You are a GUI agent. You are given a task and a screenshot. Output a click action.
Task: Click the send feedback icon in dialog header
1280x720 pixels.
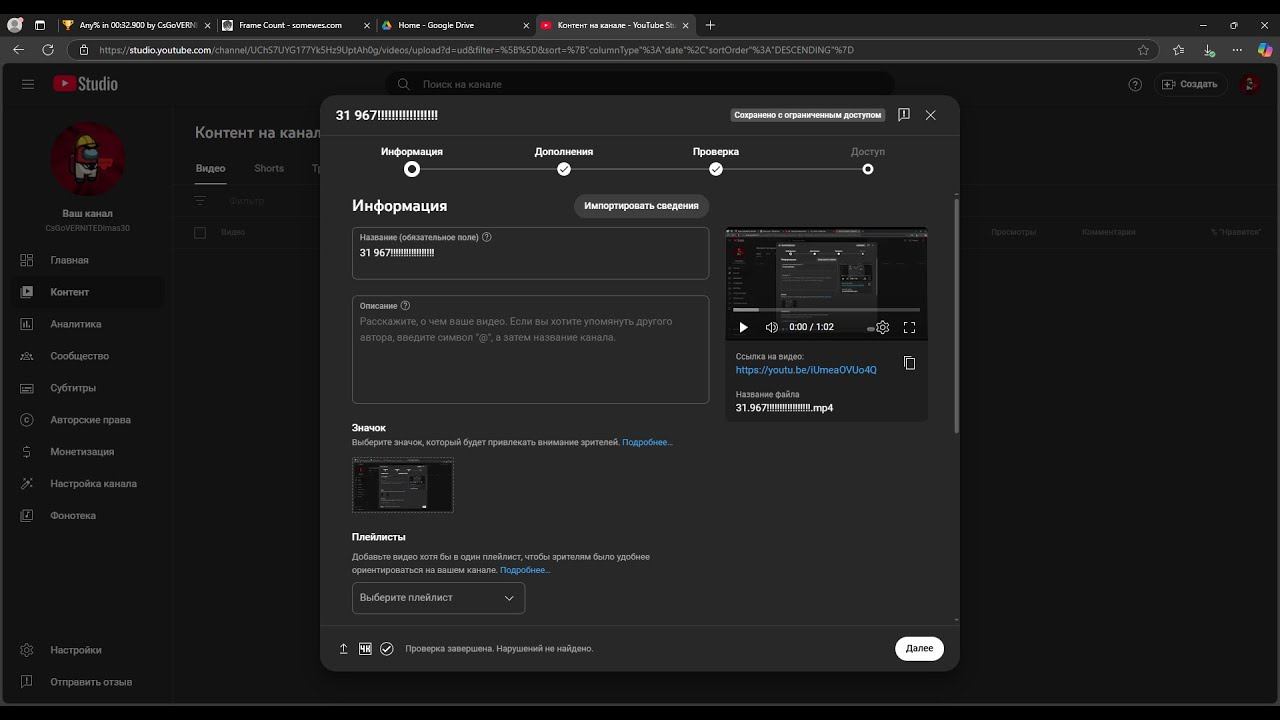(x=904, y=115)
